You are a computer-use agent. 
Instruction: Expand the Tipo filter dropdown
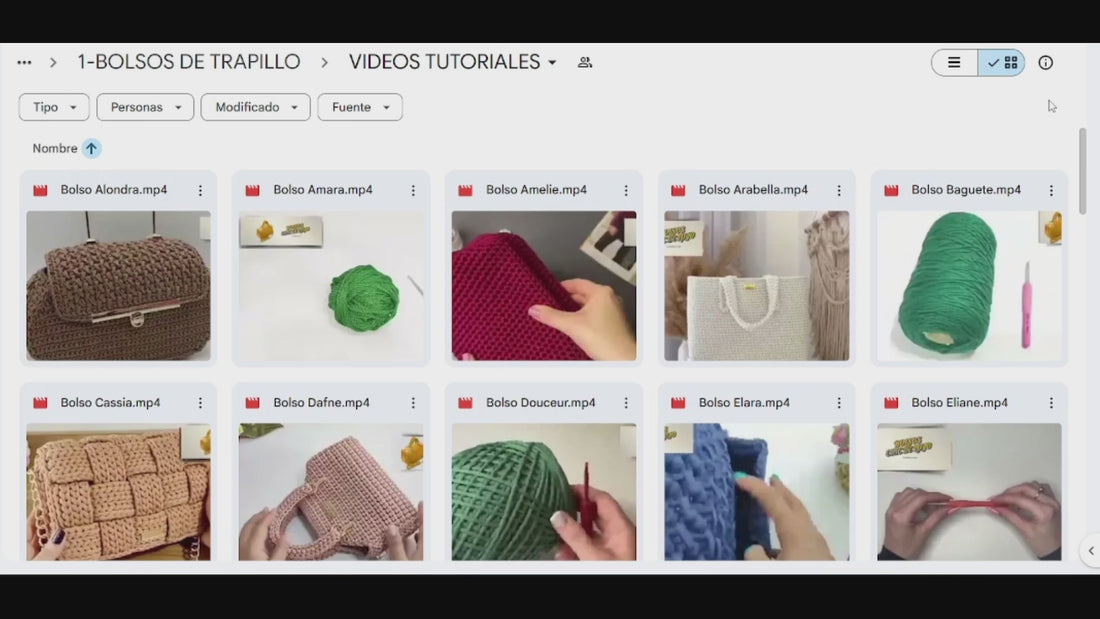pos(54,107)
